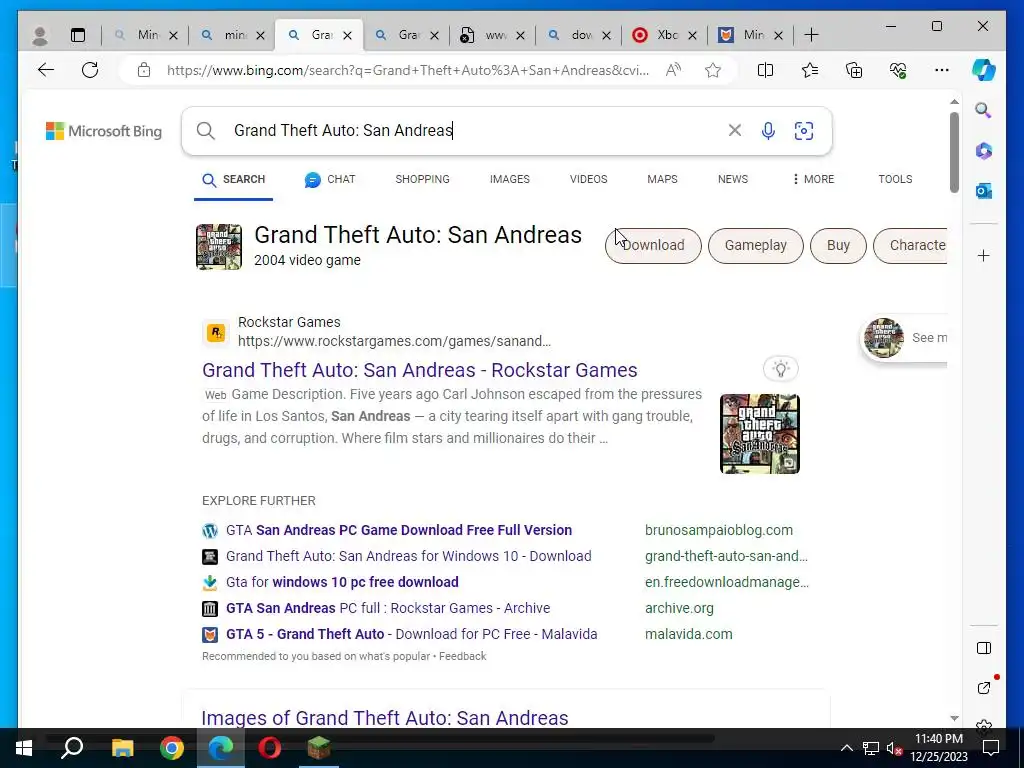Screen dimensions: 1024x768
Task: Open the SHOPPING results tab
Action: pos(423,179)
